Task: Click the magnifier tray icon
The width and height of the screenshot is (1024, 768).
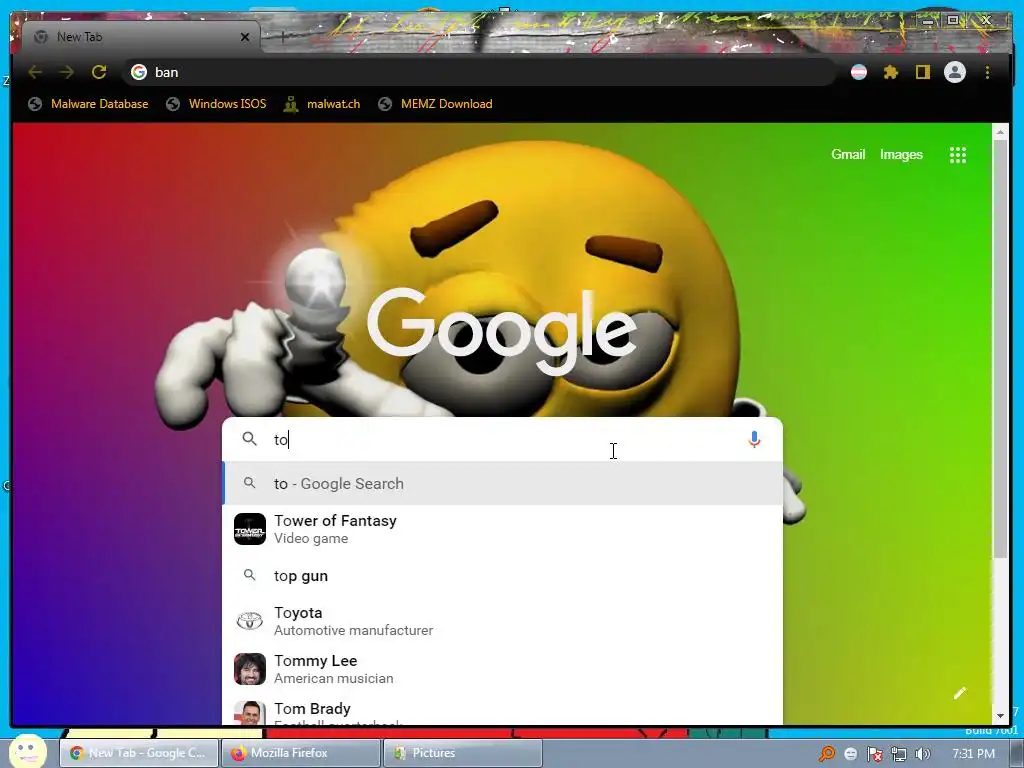Action: [x=827, y=754]
